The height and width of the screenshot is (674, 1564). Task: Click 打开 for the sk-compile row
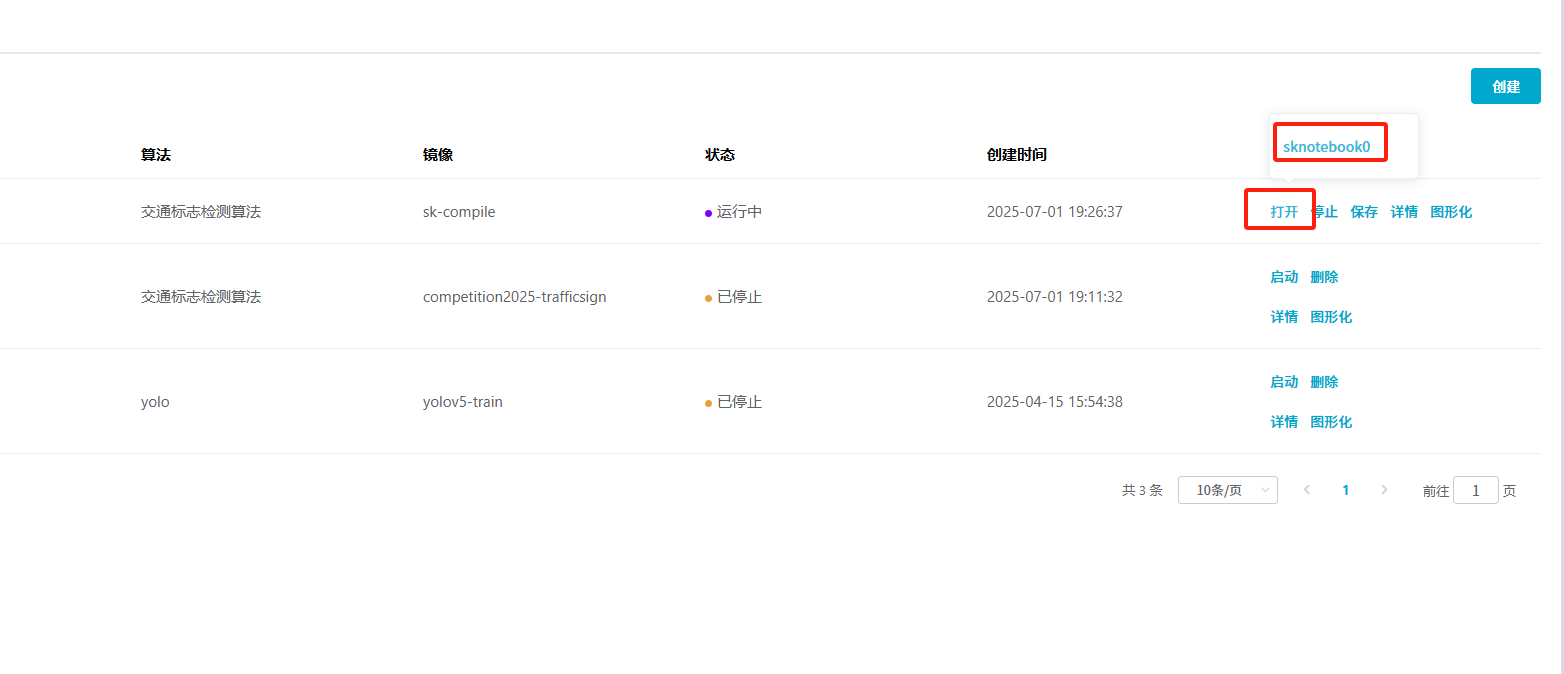pos(1284,212)
